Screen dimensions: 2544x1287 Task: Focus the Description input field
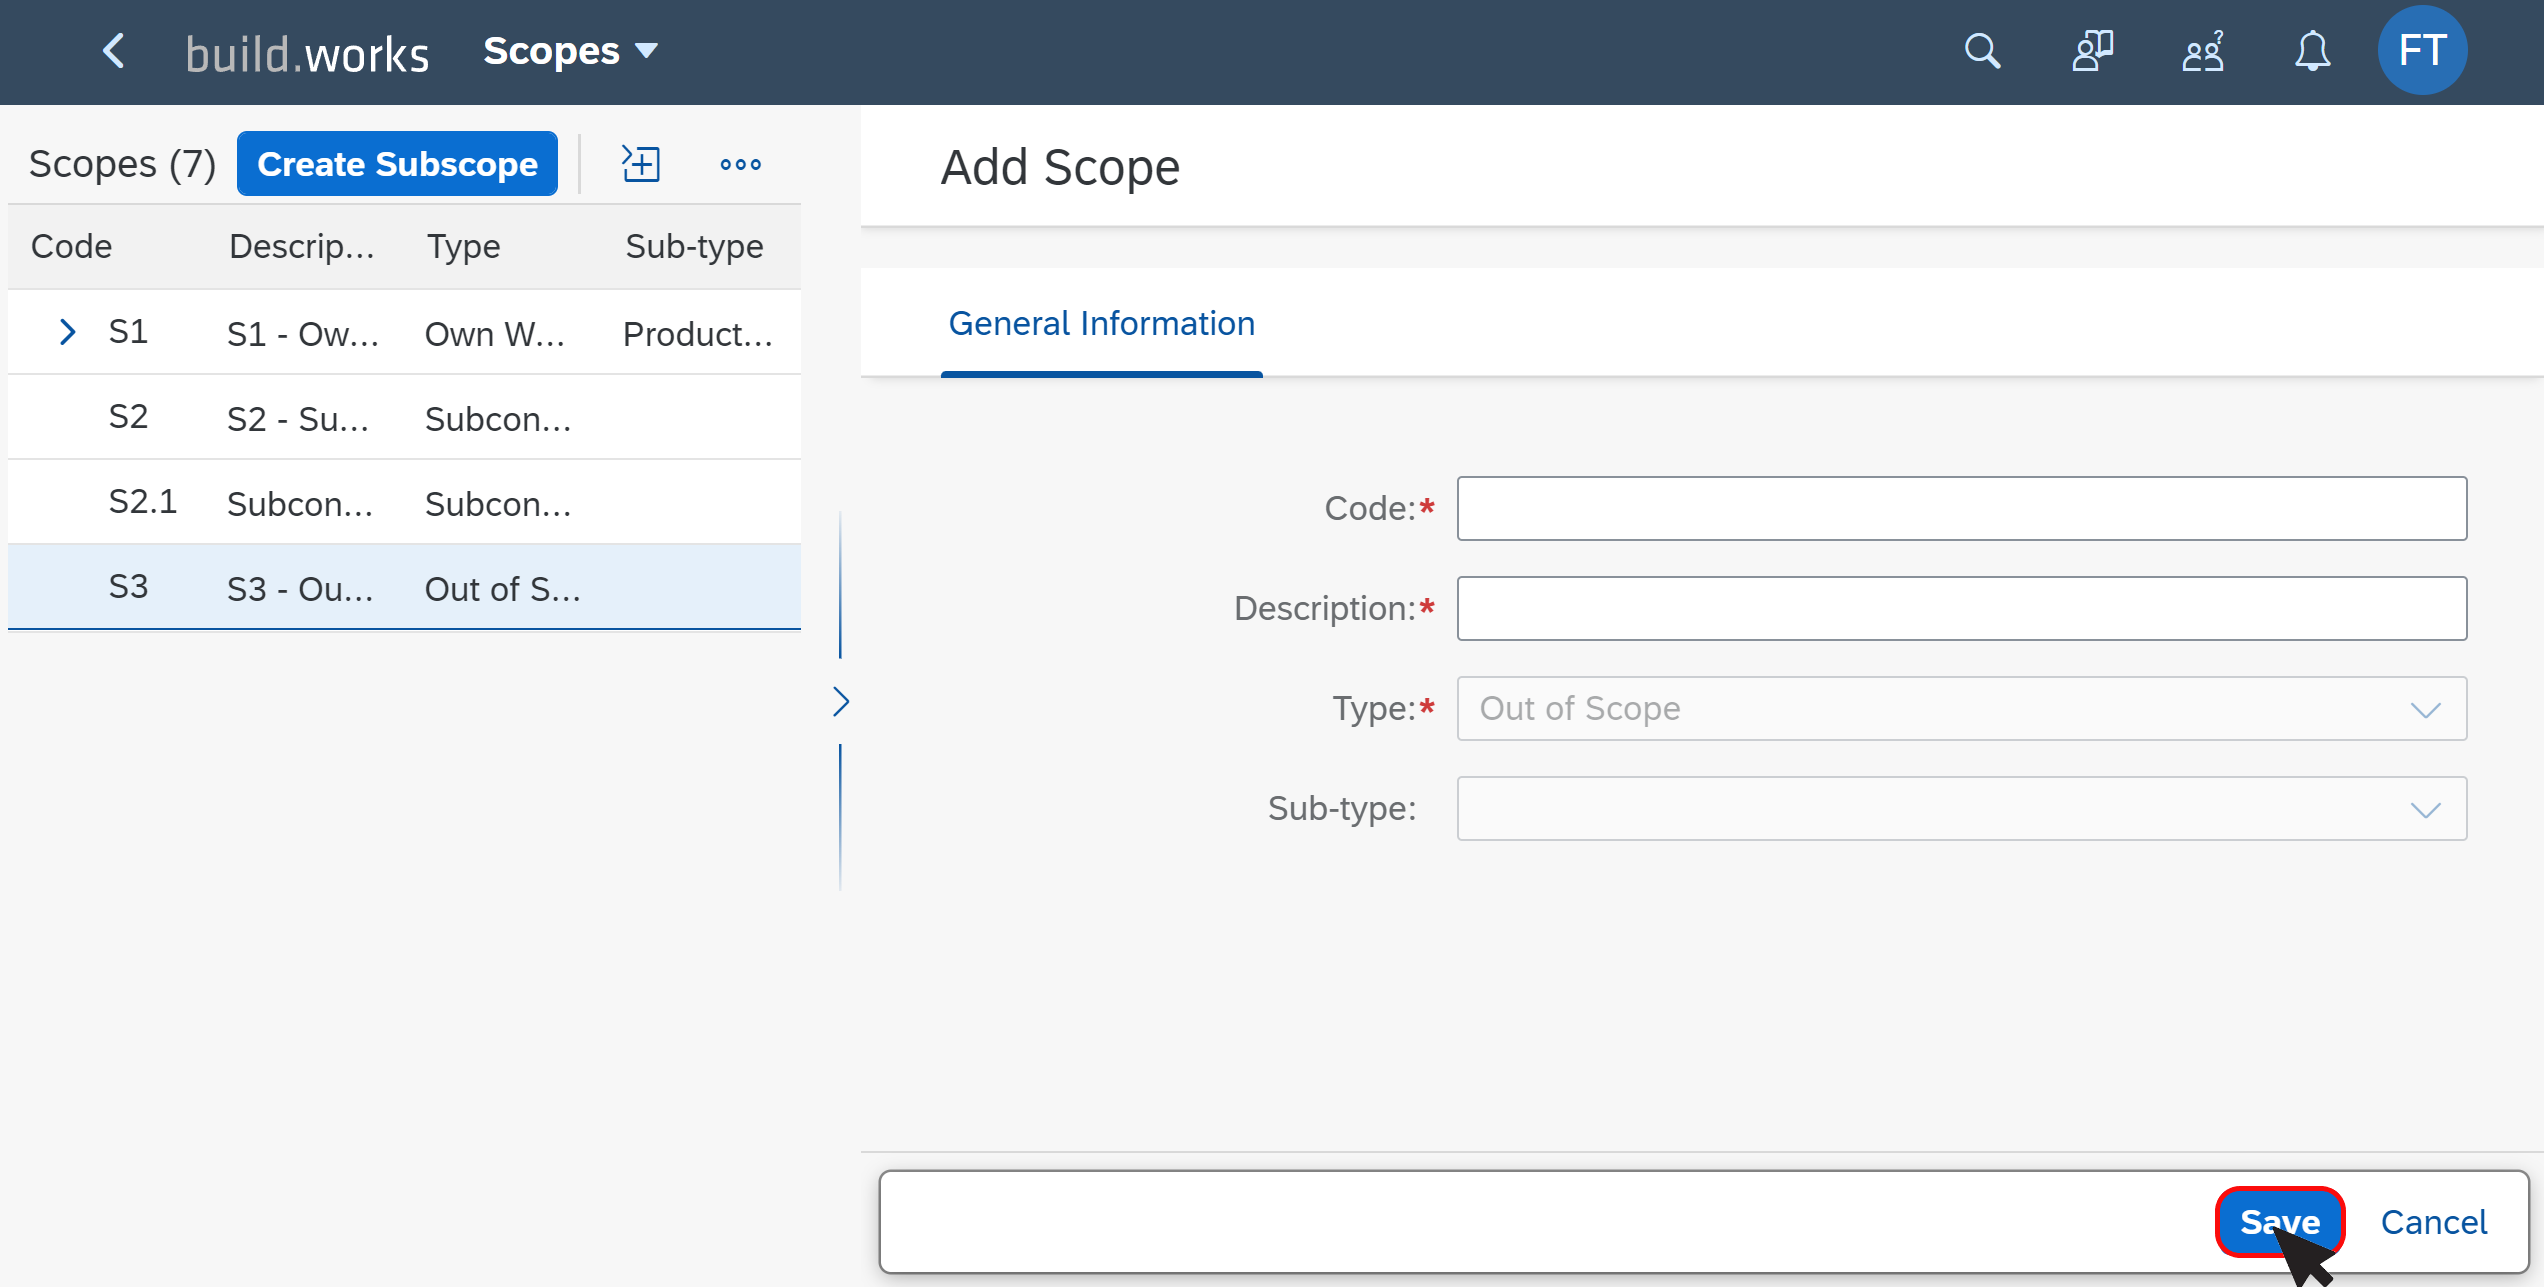(1961, 609)
